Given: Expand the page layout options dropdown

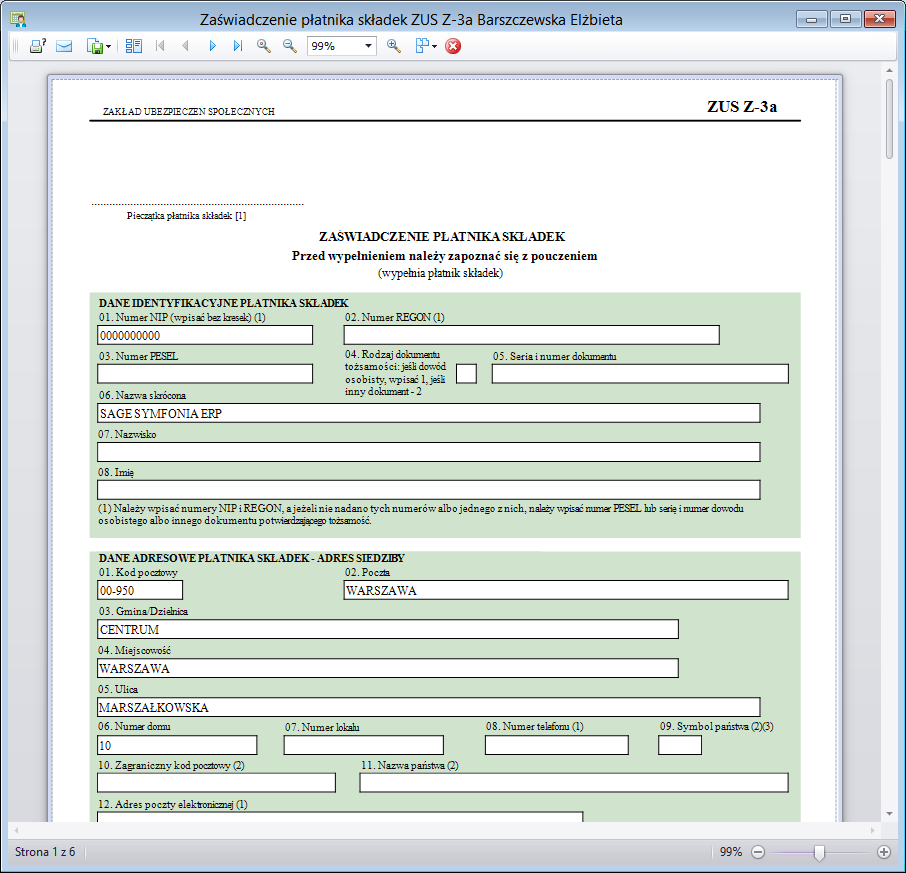Looking at the screenshot, I should [x=434, y=46].
